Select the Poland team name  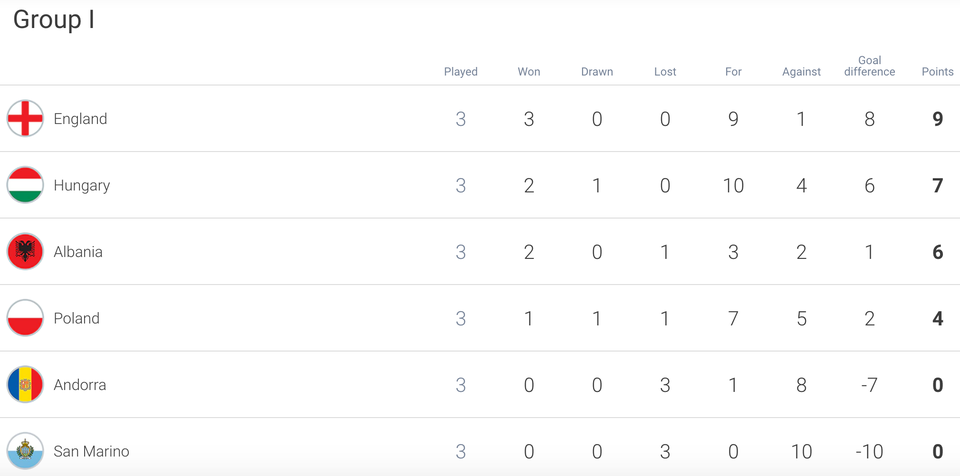(x=77, y=319)
